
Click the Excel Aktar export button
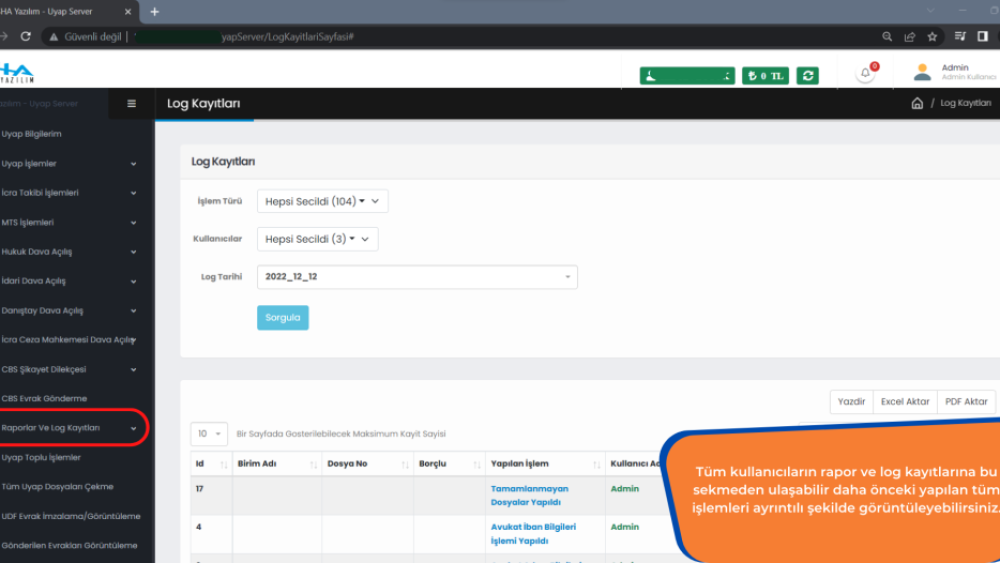[904, 401]
